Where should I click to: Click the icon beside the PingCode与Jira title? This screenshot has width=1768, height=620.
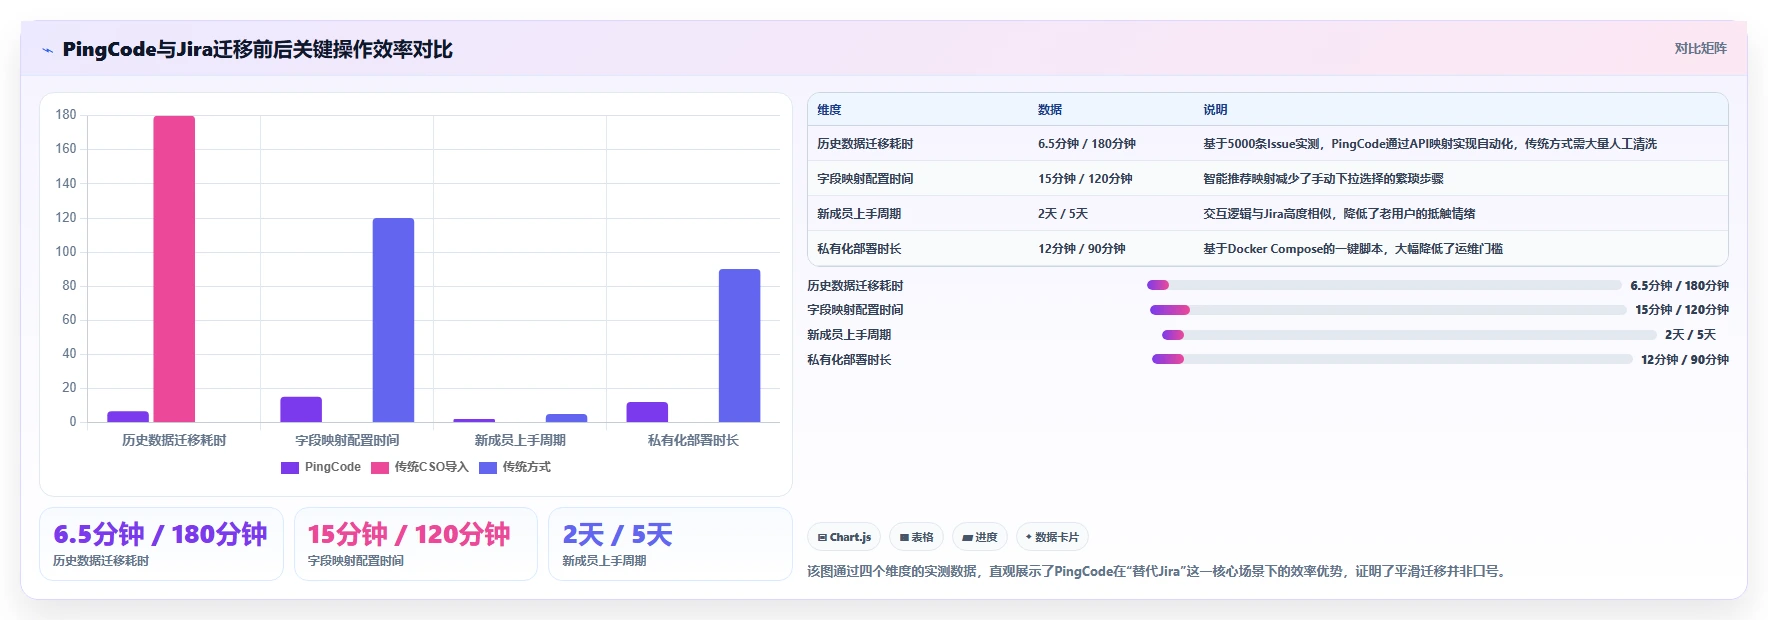(47, 50)
